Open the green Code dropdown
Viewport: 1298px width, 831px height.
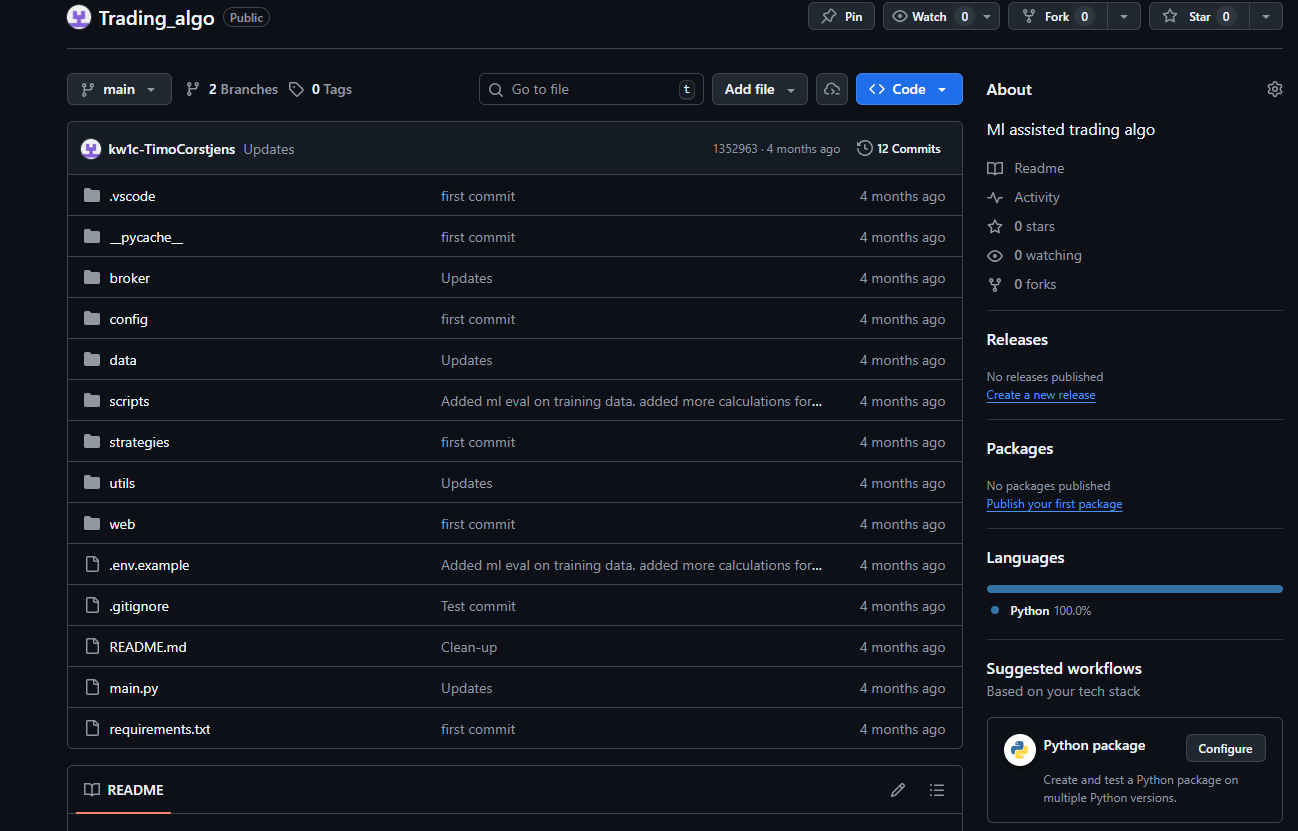pyautogui.click(x=908, y=89)
